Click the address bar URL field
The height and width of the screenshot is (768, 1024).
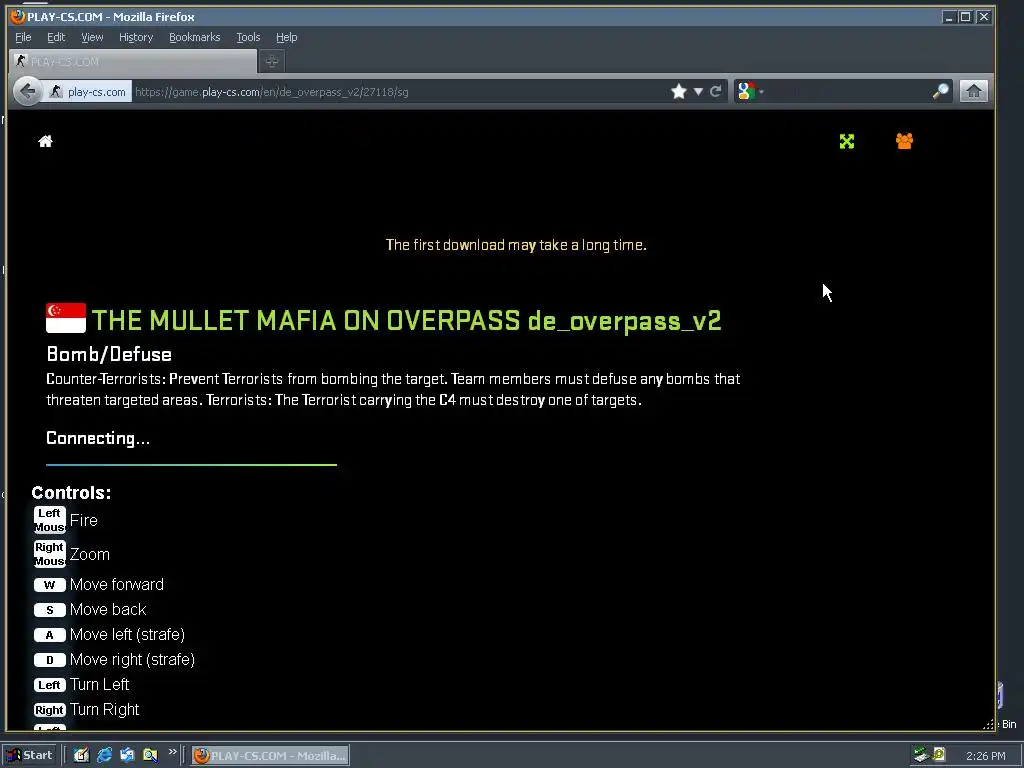click(x=398, y=92)
